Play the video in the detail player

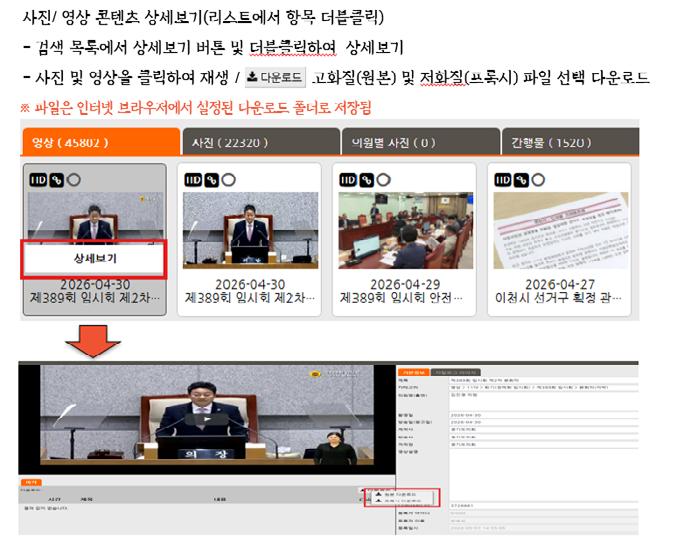tap(206, 420)
